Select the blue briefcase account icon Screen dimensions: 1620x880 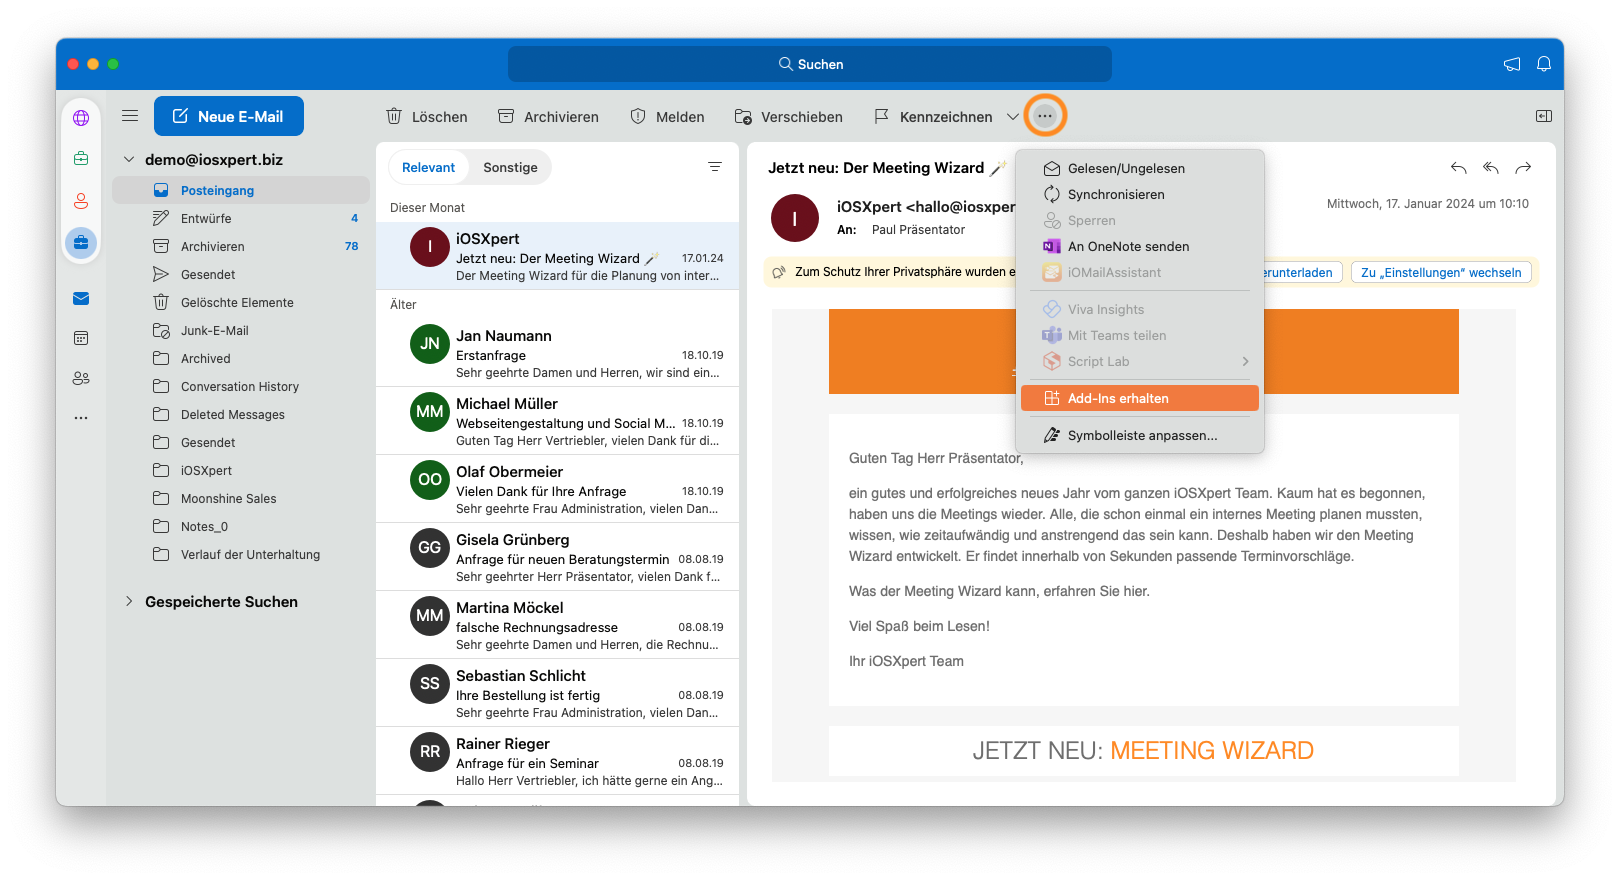coord(81,242)
